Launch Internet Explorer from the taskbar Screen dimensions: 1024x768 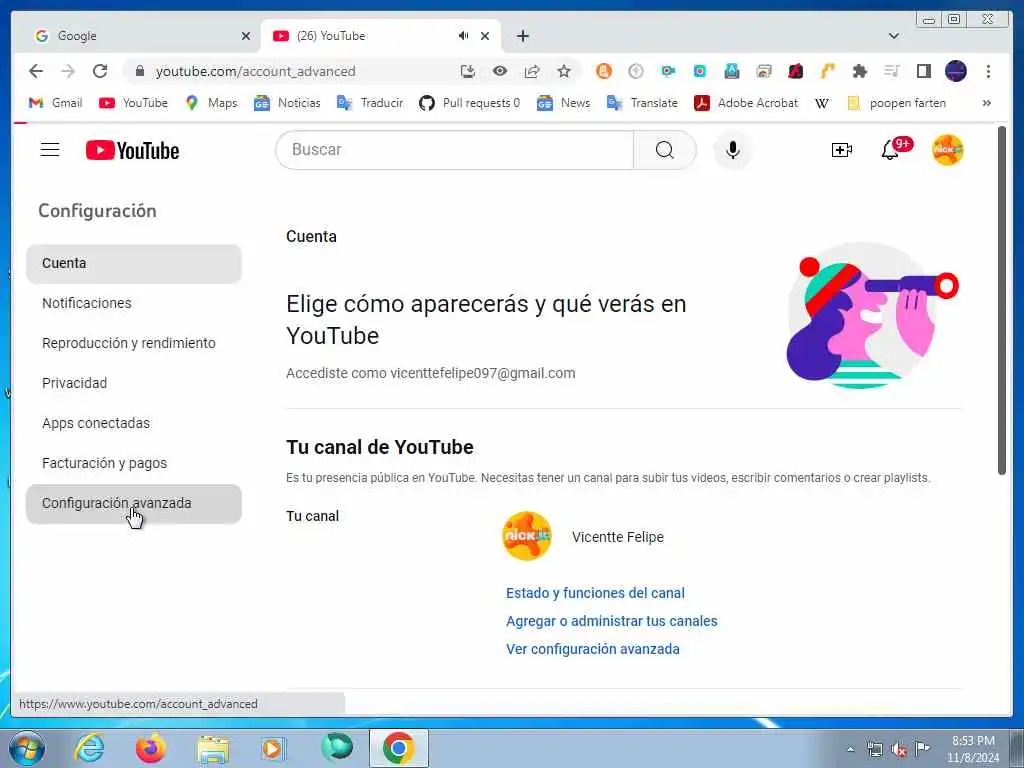coord(89,748)
